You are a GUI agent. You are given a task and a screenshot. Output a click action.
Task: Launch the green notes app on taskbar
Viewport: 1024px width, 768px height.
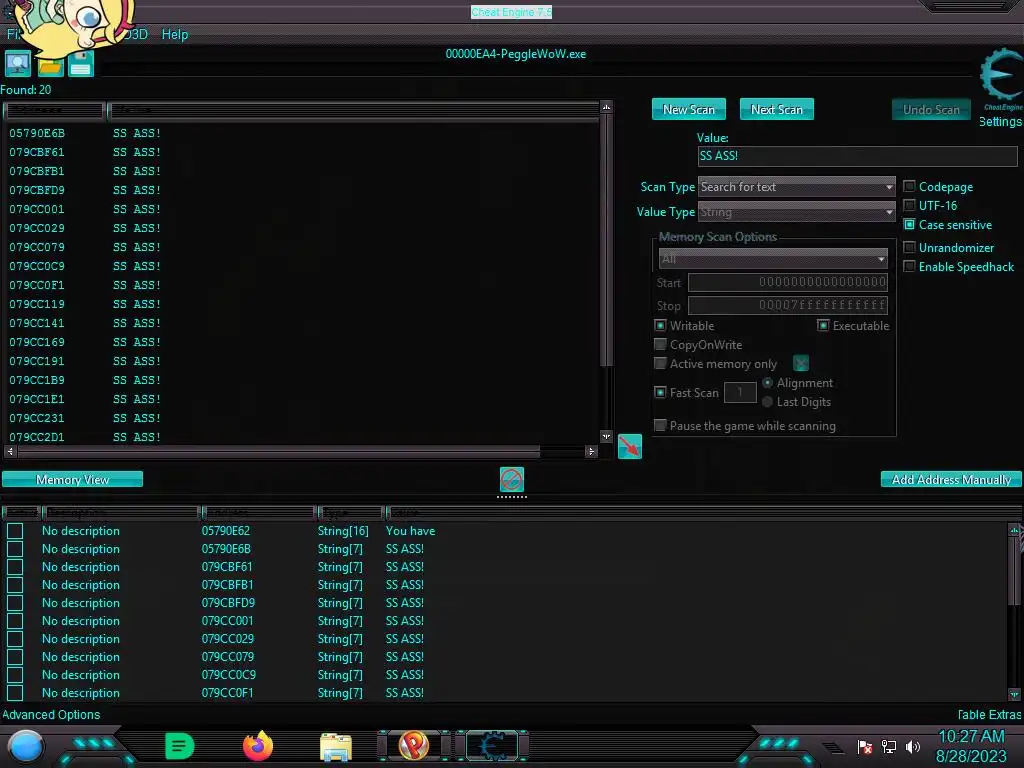click(x=179, y=746)
